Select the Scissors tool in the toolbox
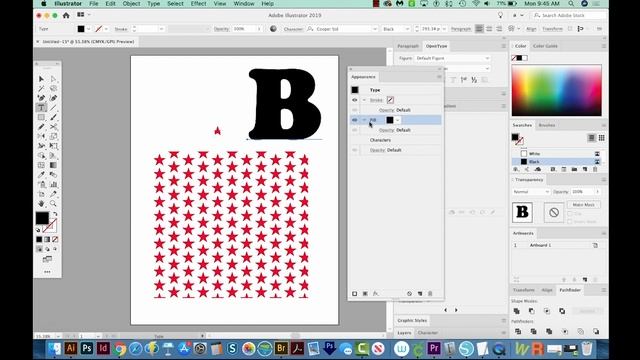This screenshot has height=360, width=640. coord(53,127)
